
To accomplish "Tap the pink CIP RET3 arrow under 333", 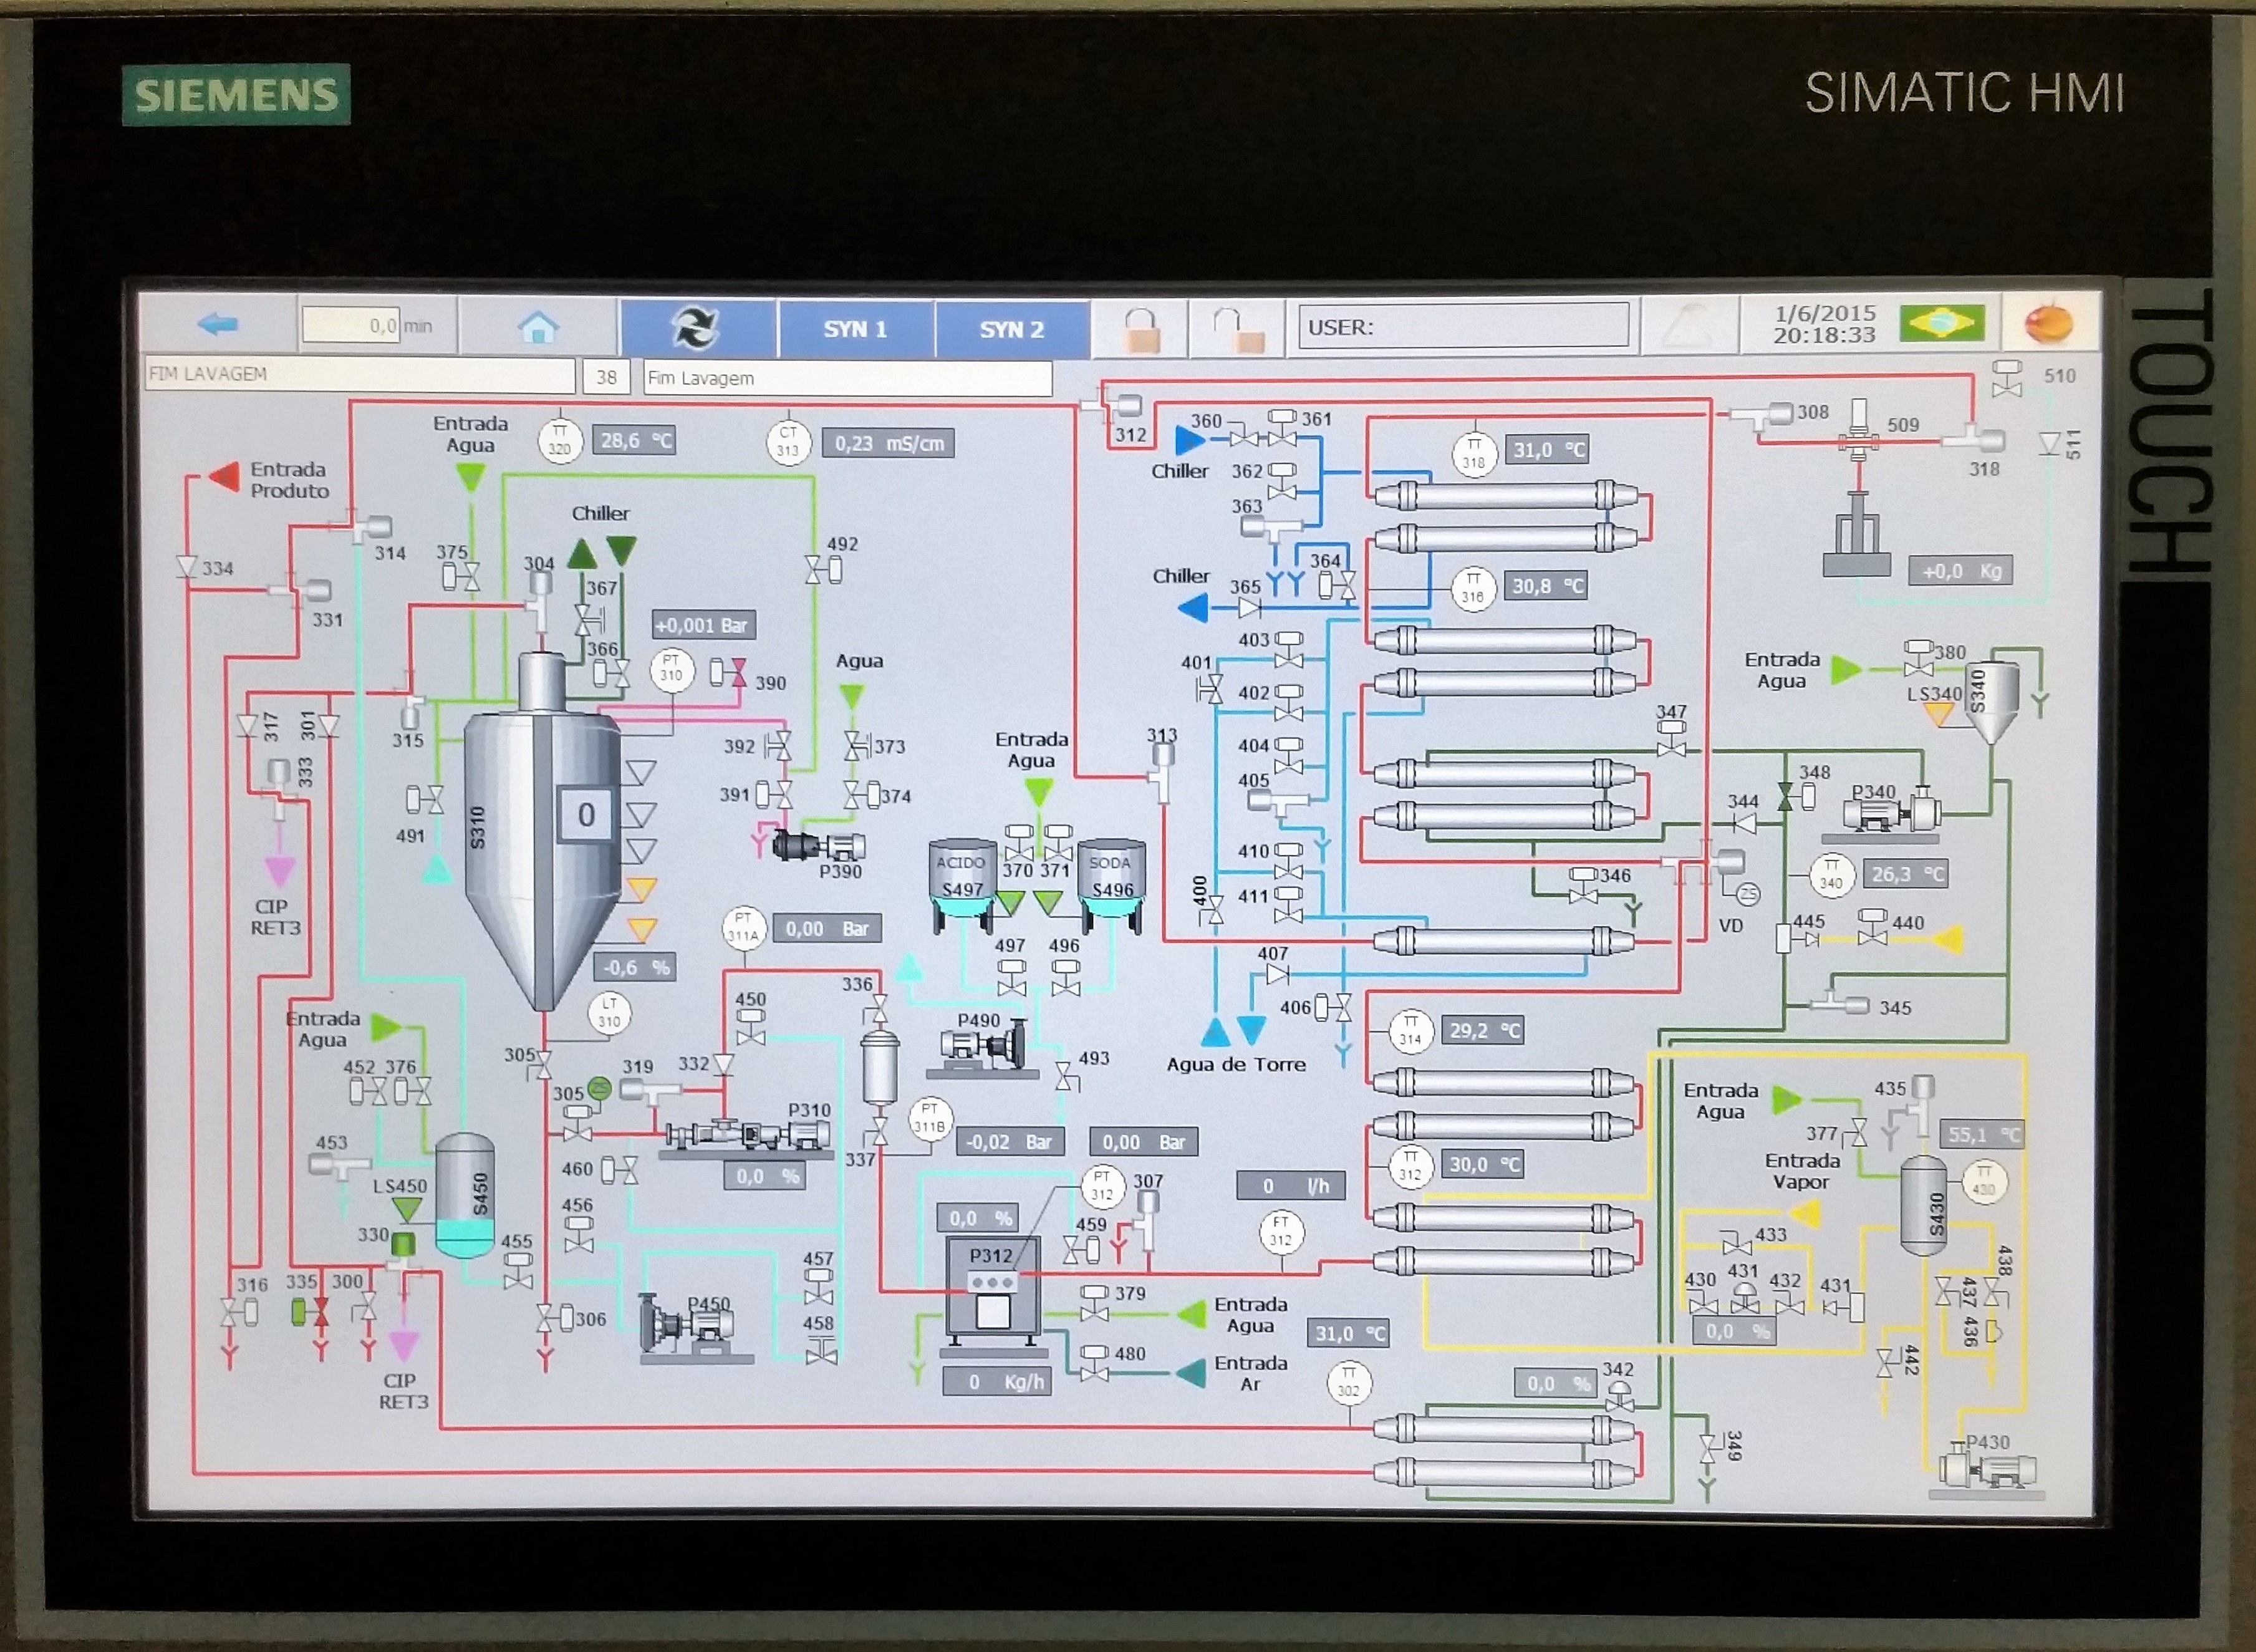I will [x=279, y=871].
